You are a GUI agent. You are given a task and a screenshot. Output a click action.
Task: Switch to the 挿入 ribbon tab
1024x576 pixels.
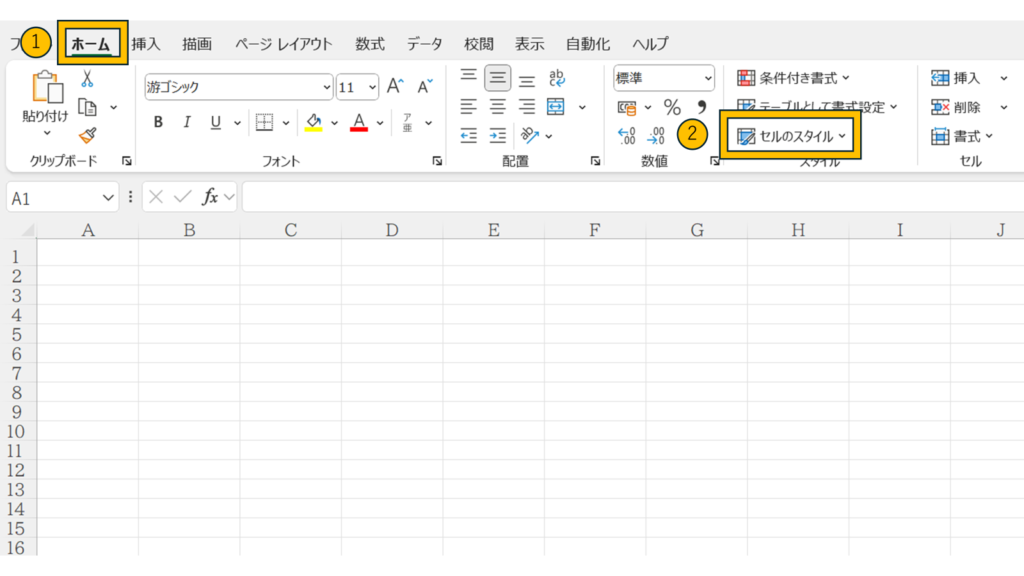click(146, 44)
